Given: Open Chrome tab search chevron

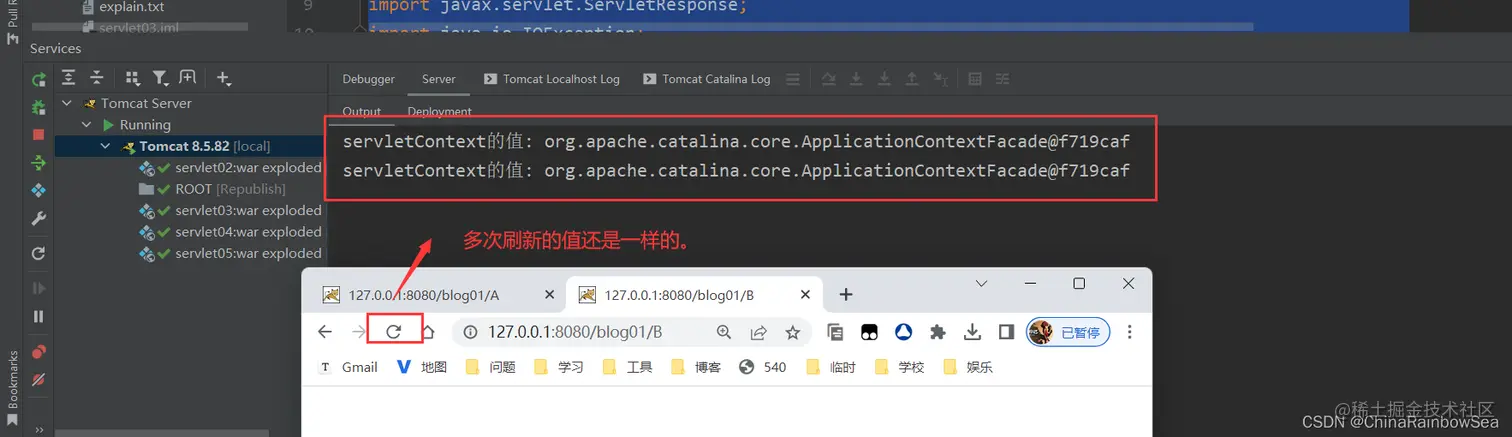Looking at the screenshot, I should [x=982, y=284].
